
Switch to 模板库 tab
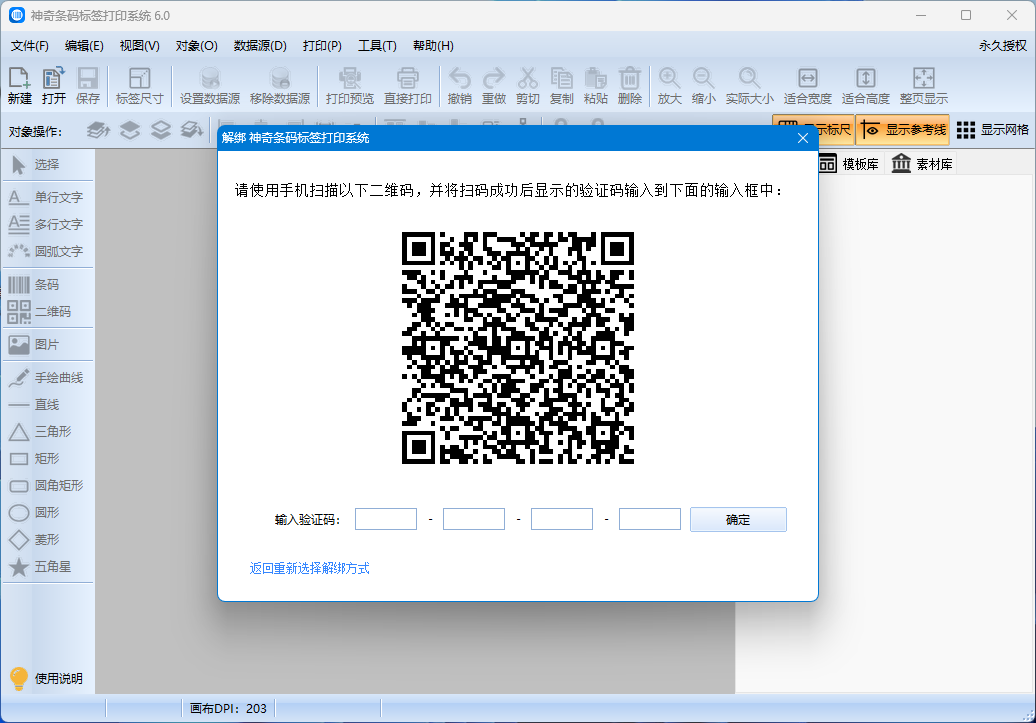coord(849,164)
